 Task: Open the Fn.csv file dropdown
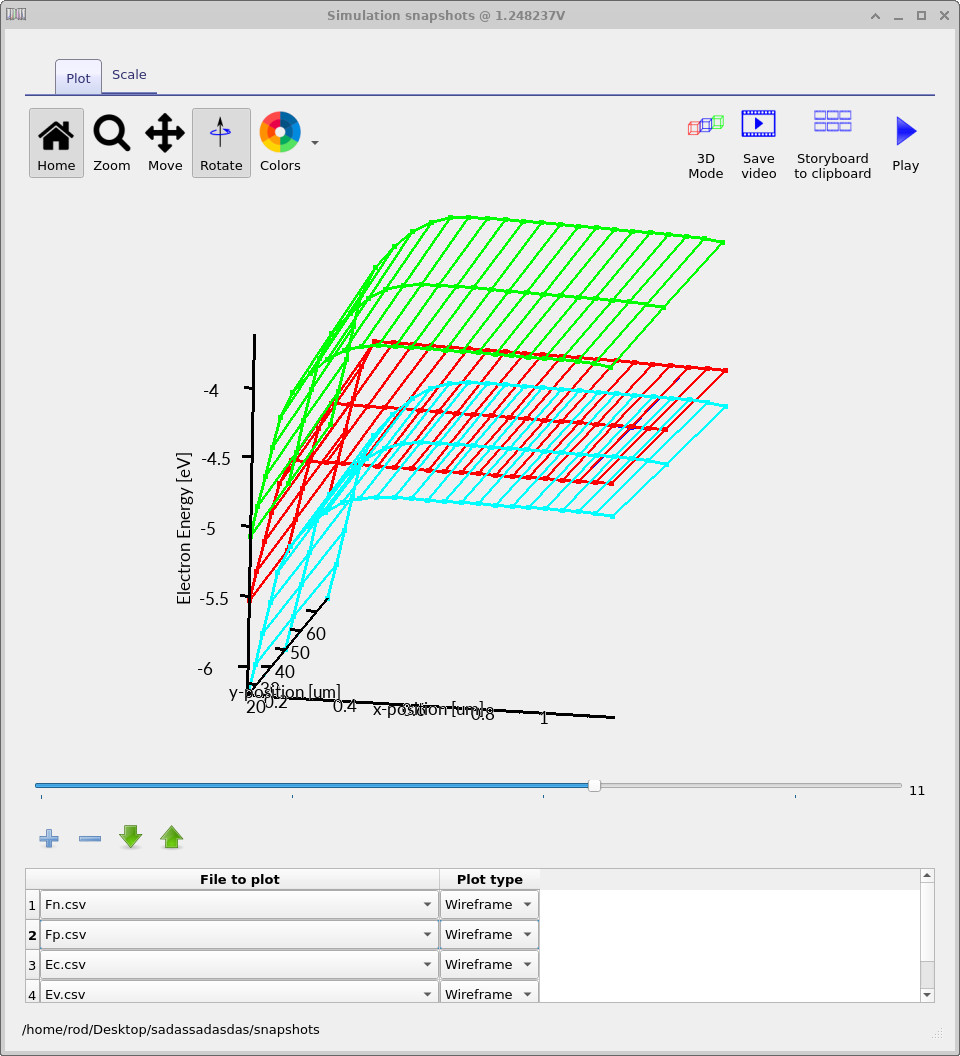239,905
